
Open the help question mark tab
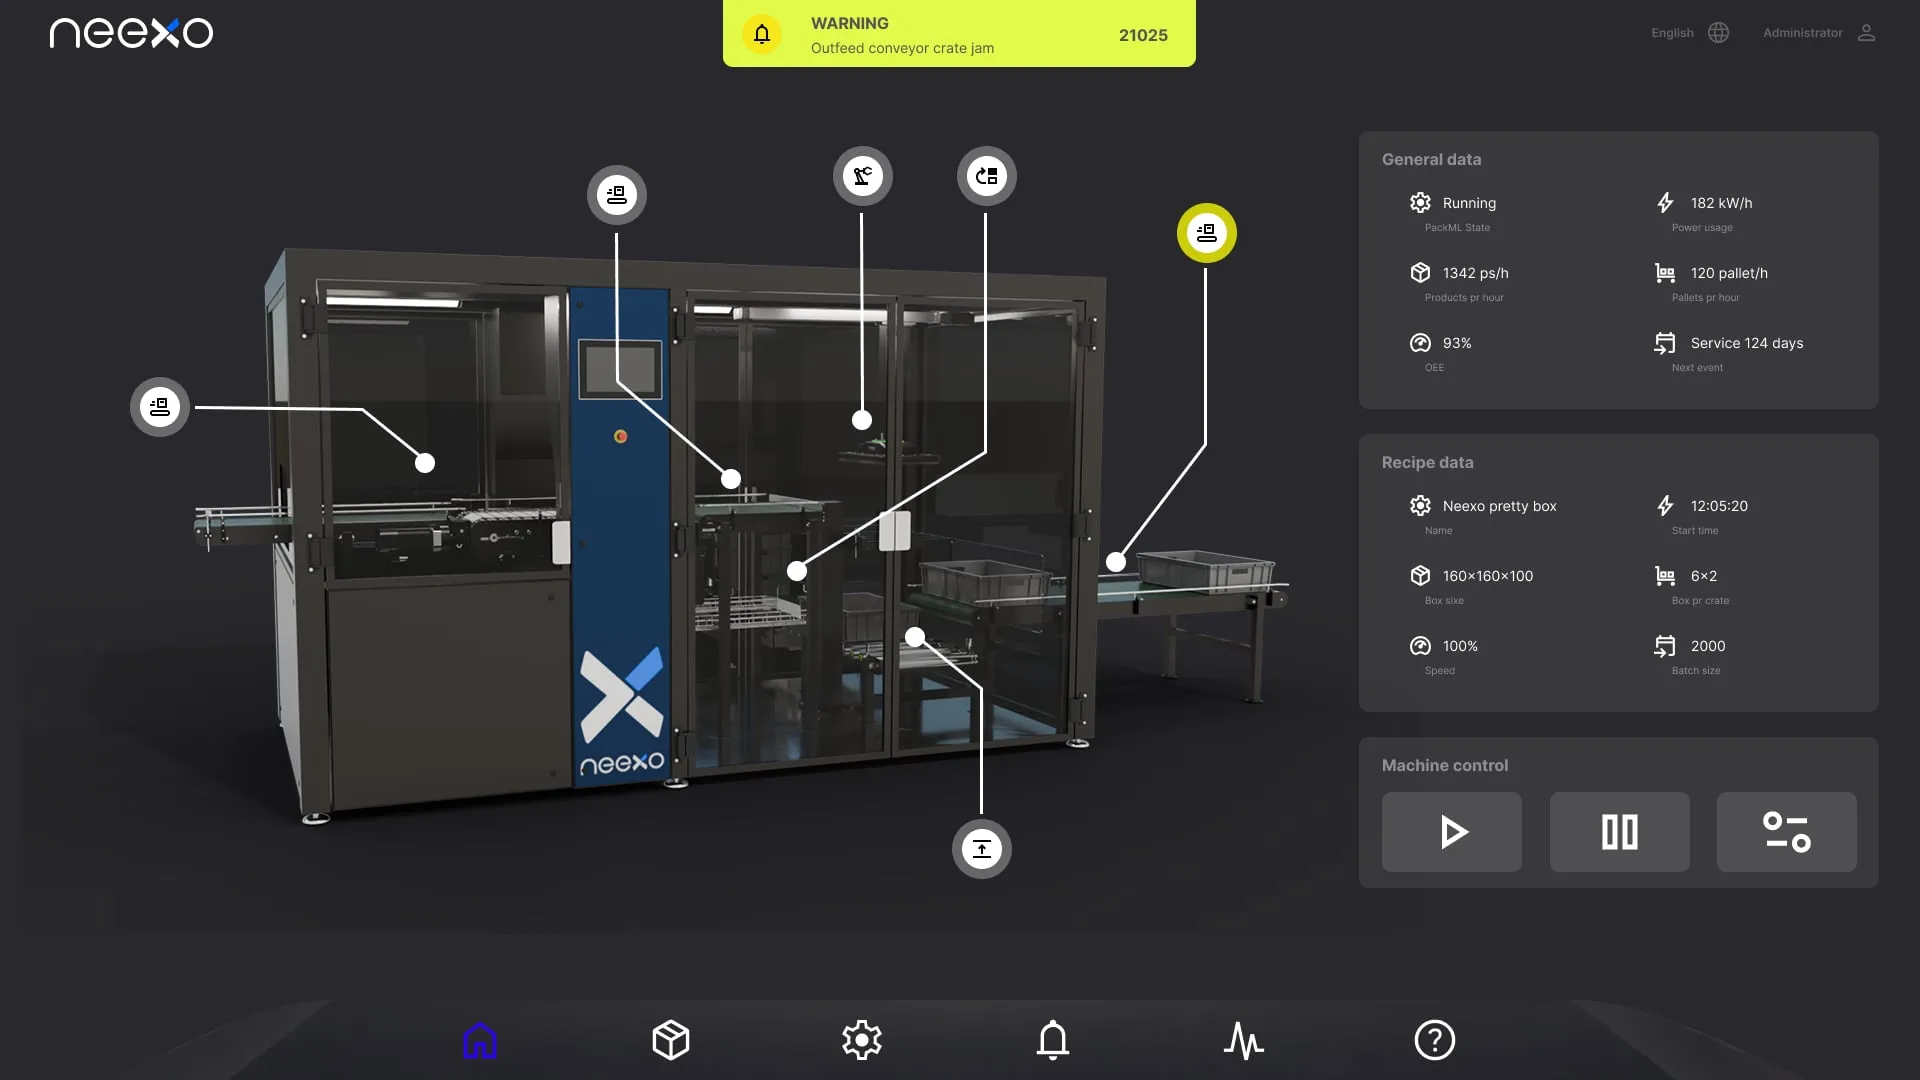click(1435, 1040)
